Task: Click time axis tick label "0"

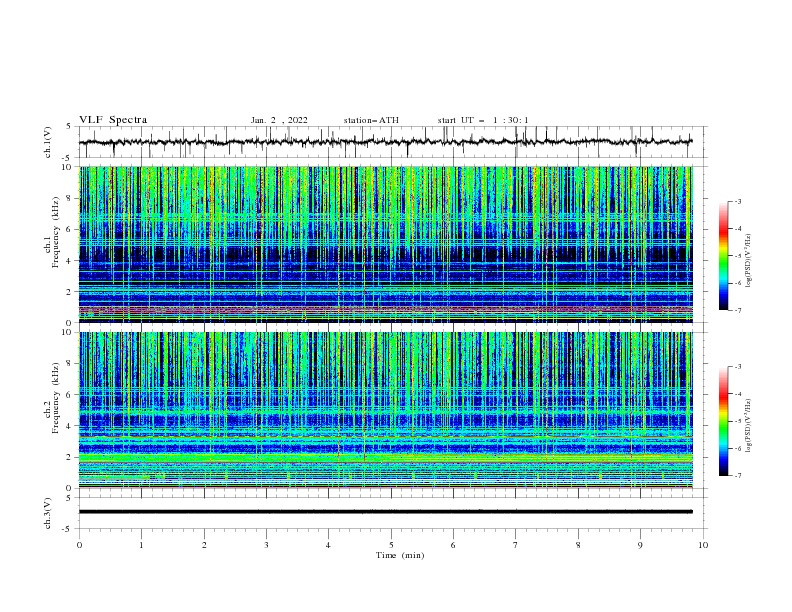Action: coord(79,545)
